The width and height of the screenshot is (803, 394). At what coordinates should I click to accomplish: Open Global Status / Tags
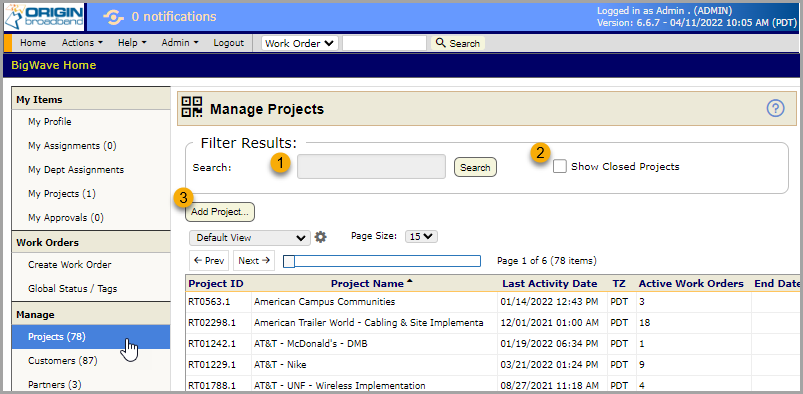[x=72, y=289]
